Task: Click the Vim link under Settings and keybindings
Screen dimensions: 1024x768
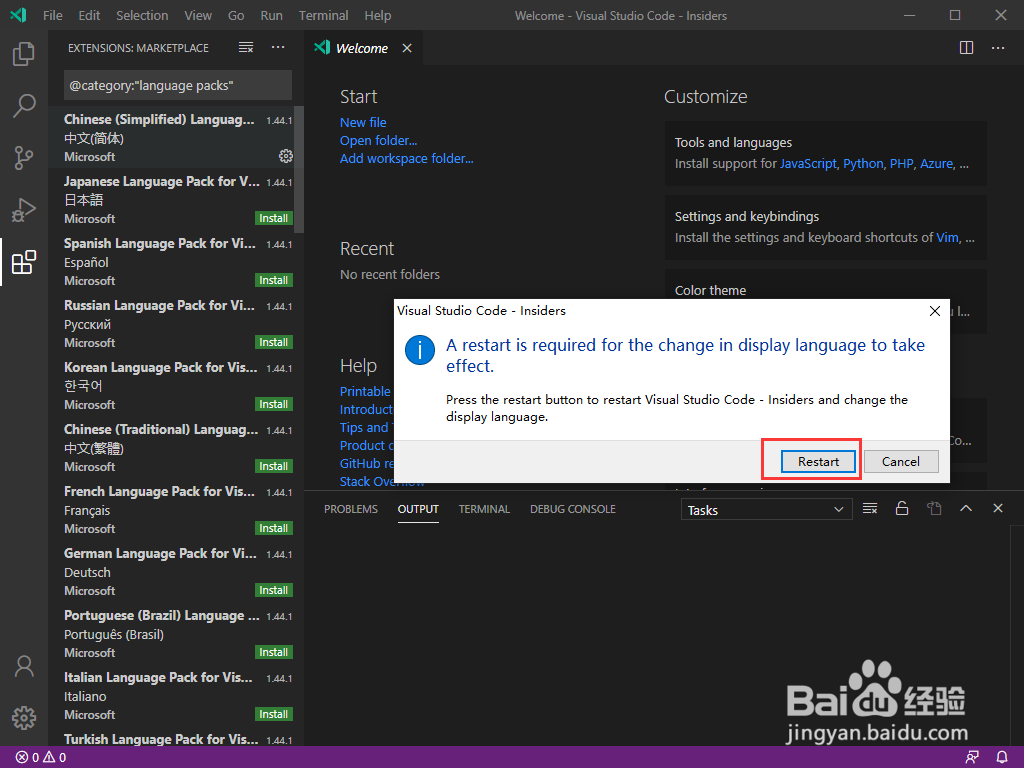Action: pos(947,238)
